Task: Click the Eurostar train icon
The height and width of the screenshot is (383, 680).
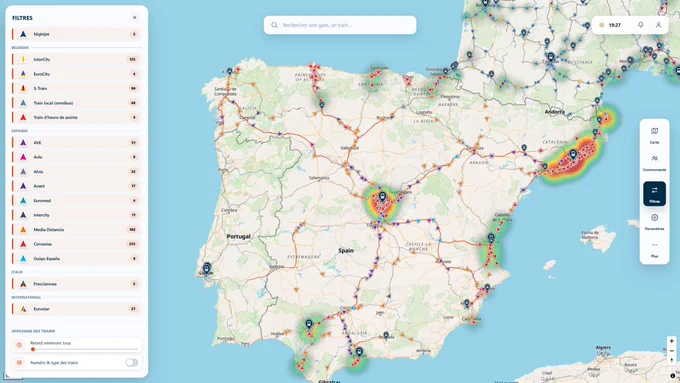Action: pos(23,309)
